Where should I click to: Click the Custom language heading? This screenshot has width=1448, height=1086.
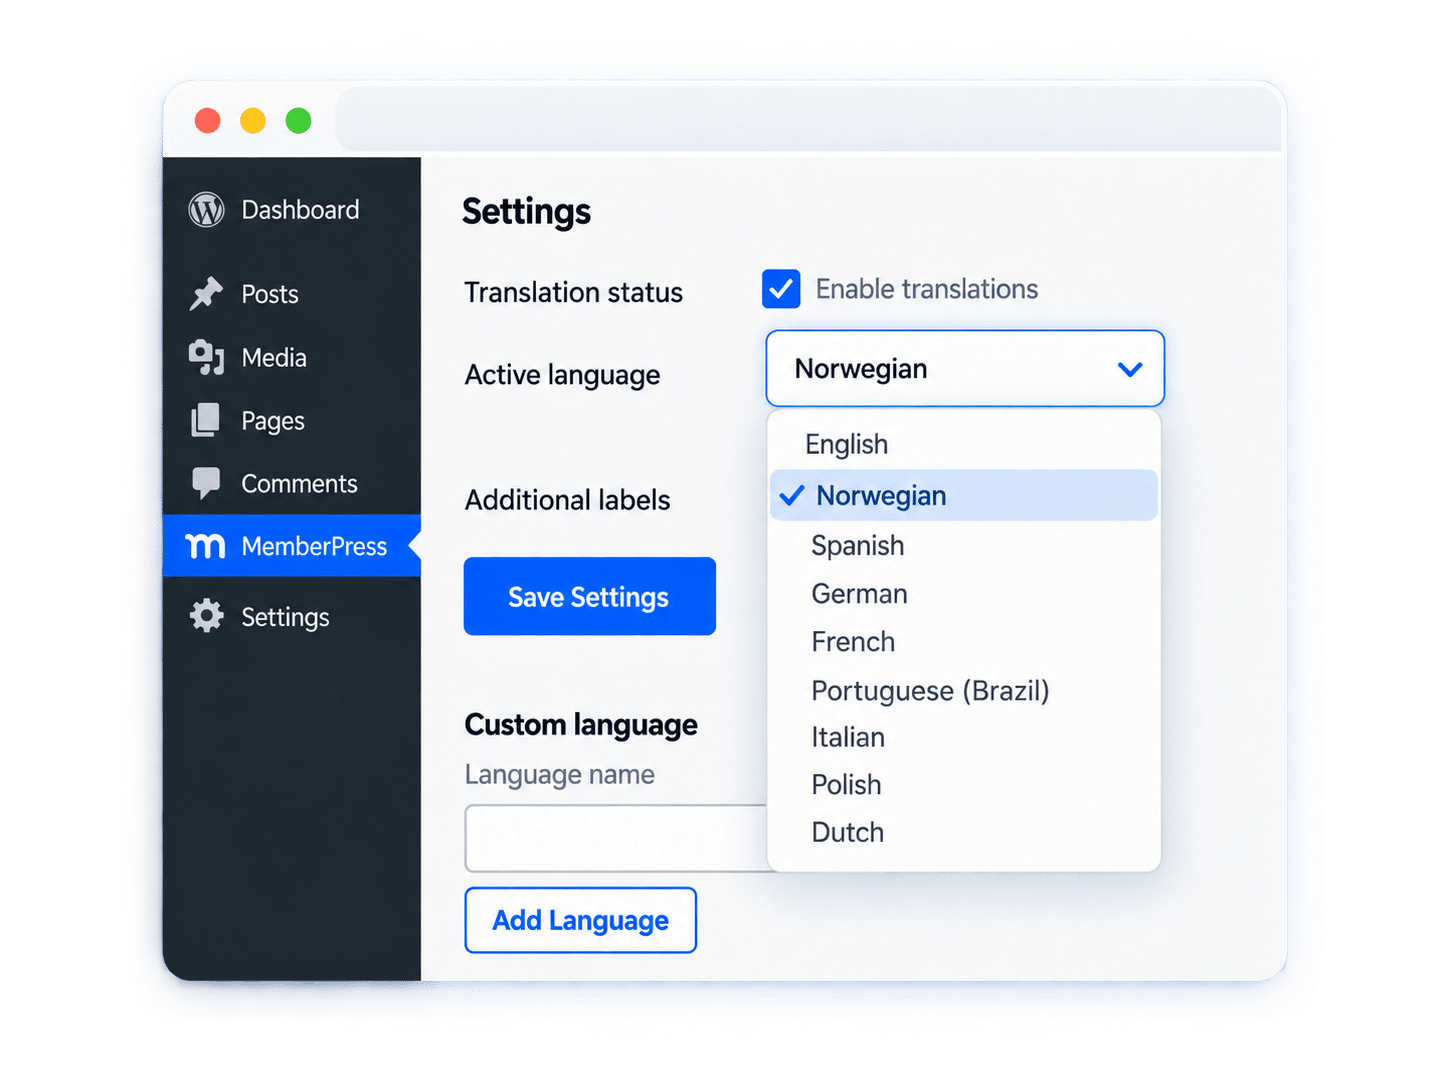581,725
